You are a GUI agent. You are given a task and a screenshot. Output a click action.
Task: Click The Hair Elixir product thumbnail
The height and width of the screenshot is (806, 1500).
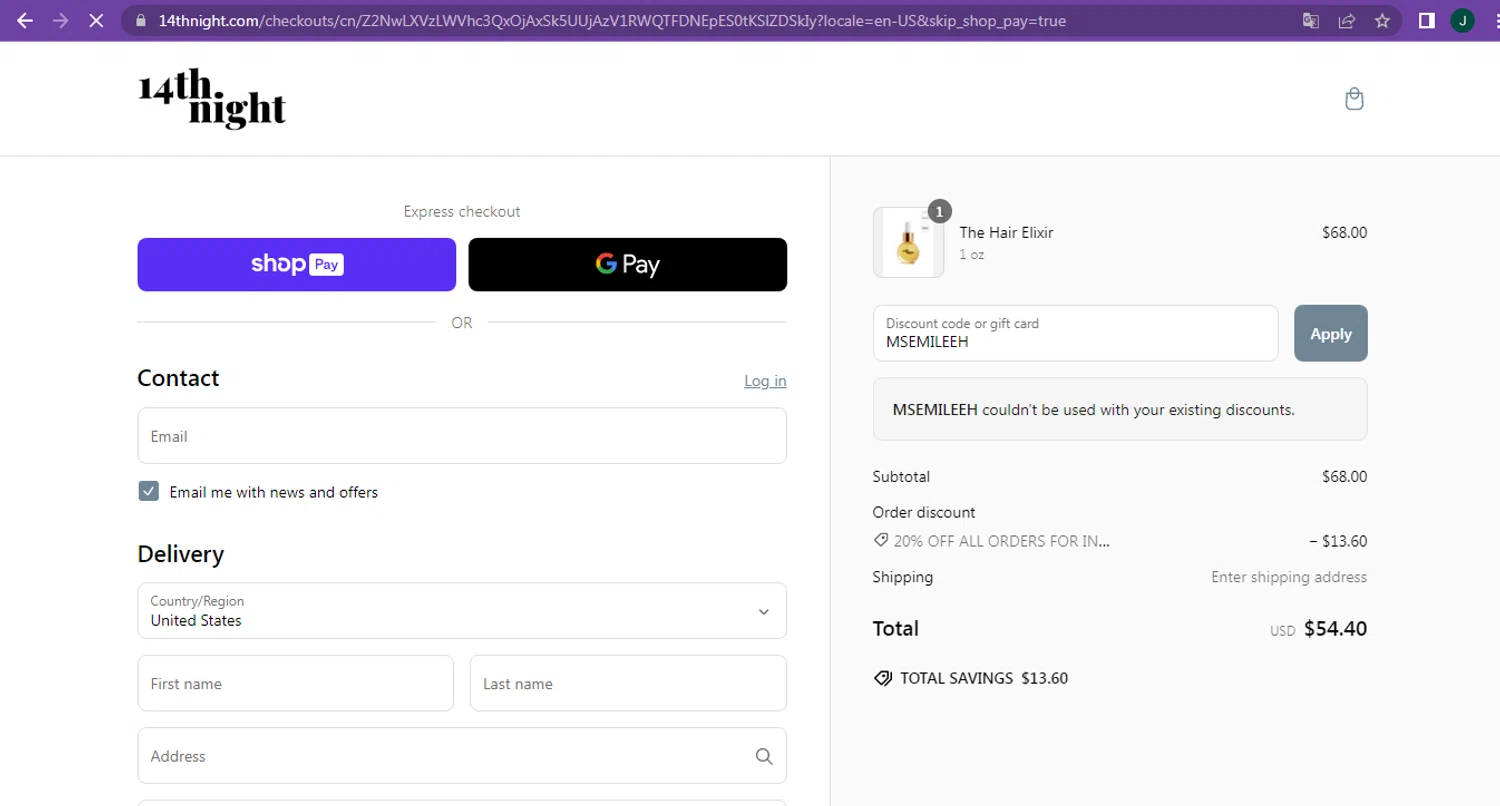click(x=908, y=242)
